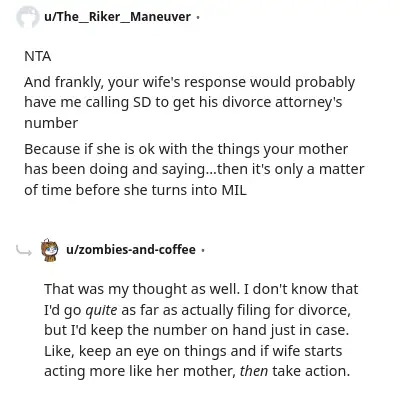Click the phrase "filing for divorce," in the reply
This screenshot has height=407, width=400.
(x=294, y=310)
